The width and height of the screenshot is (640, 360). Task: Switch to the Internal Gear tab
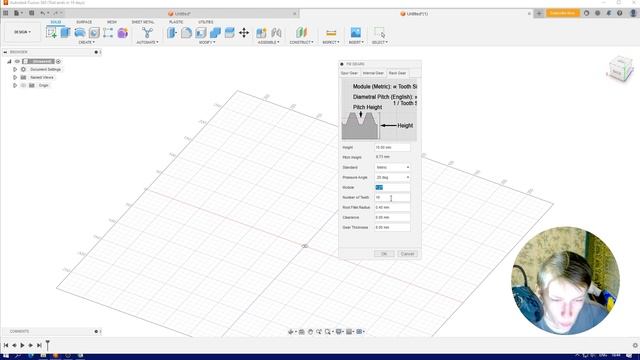point(373,73)
